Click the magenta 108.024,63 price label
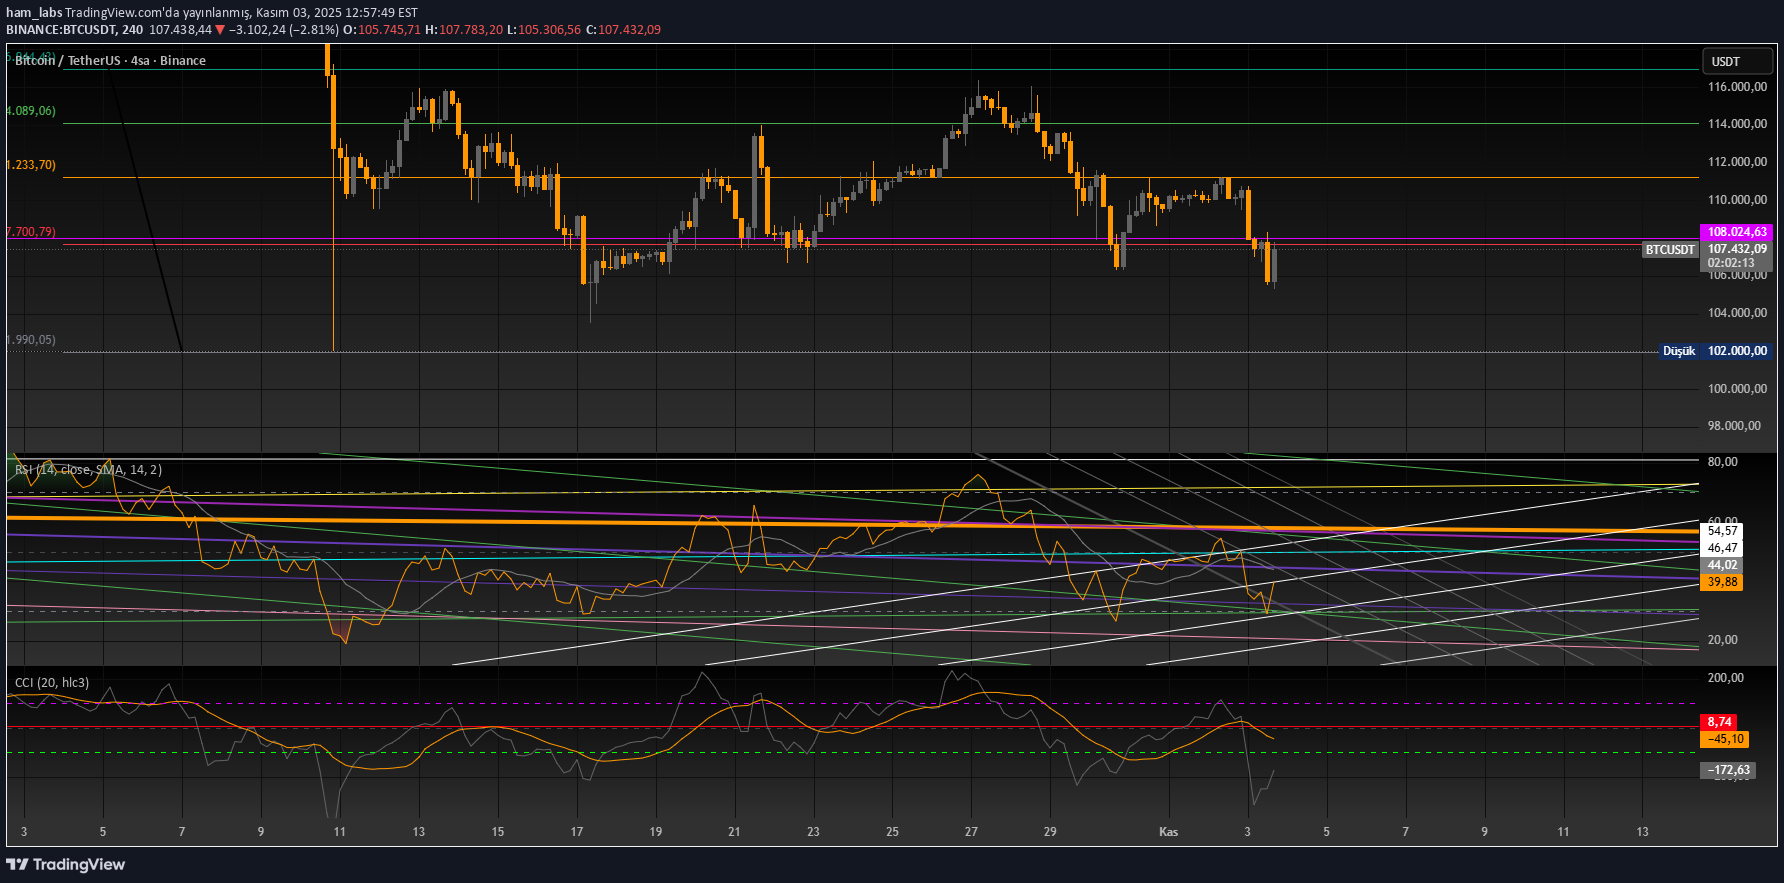This screenshot has height=883, width=1784. (1736, 231)
